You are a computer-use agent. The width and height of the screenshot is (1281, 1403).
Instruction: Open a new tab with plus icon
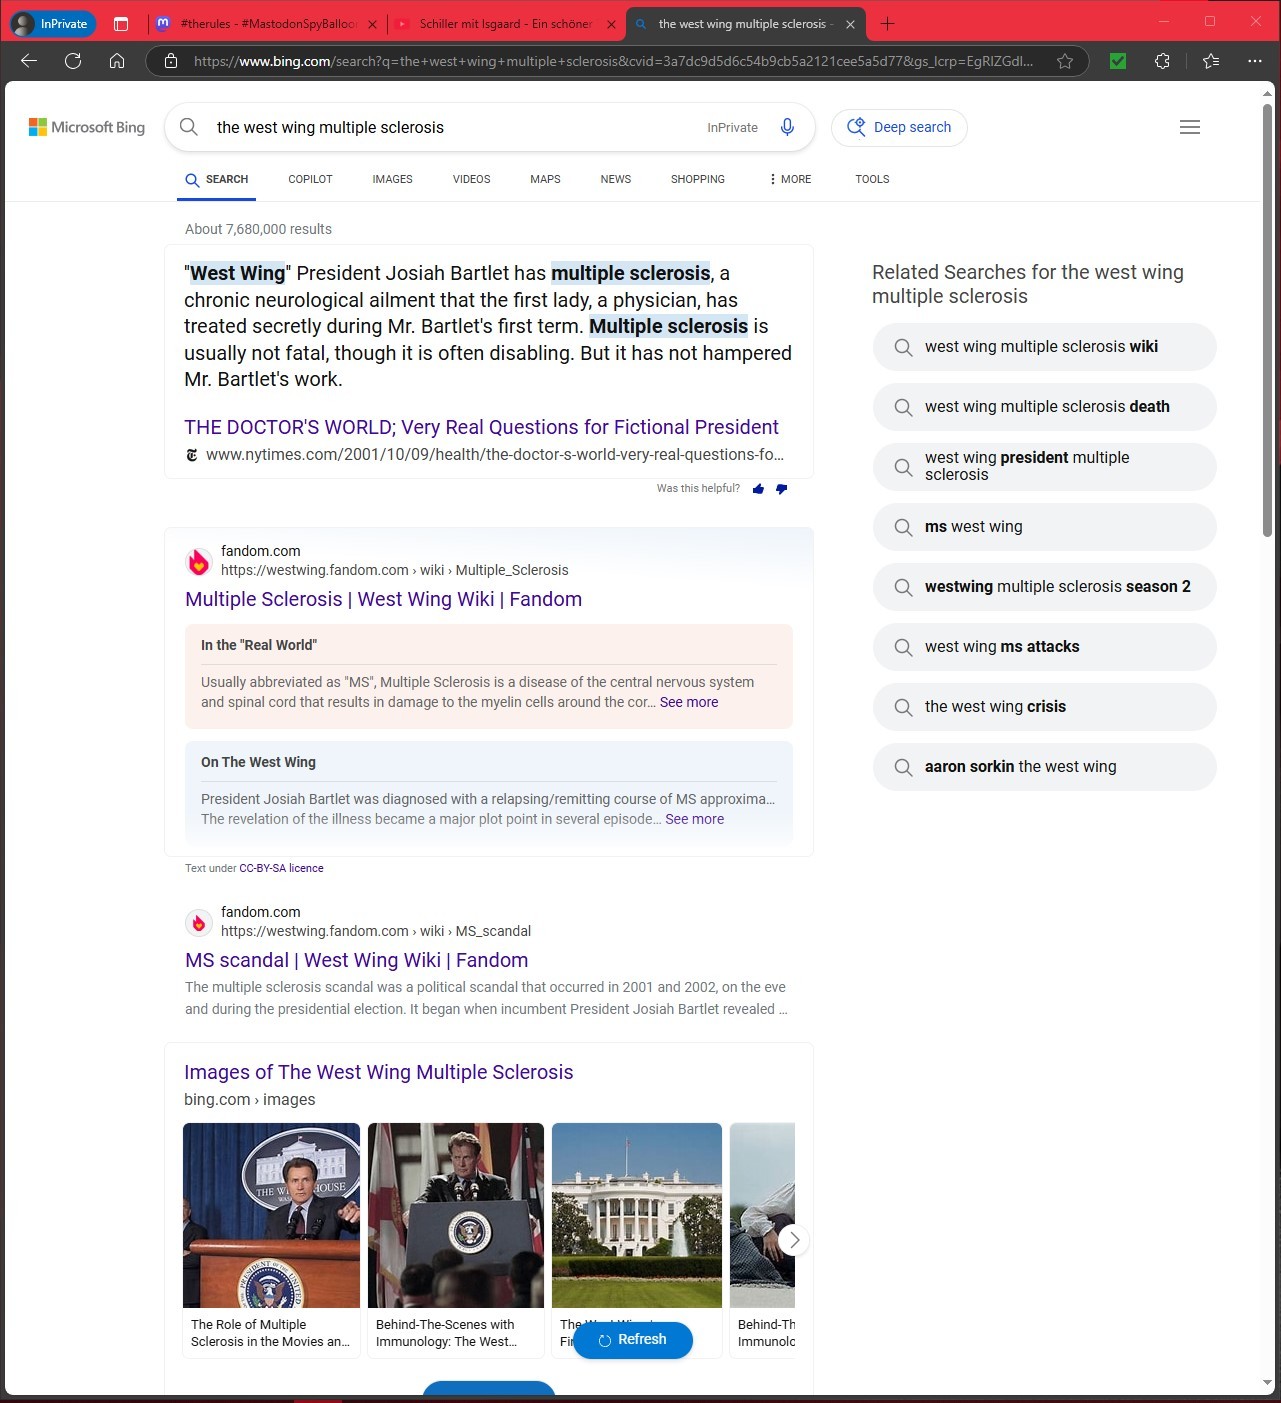887,24
